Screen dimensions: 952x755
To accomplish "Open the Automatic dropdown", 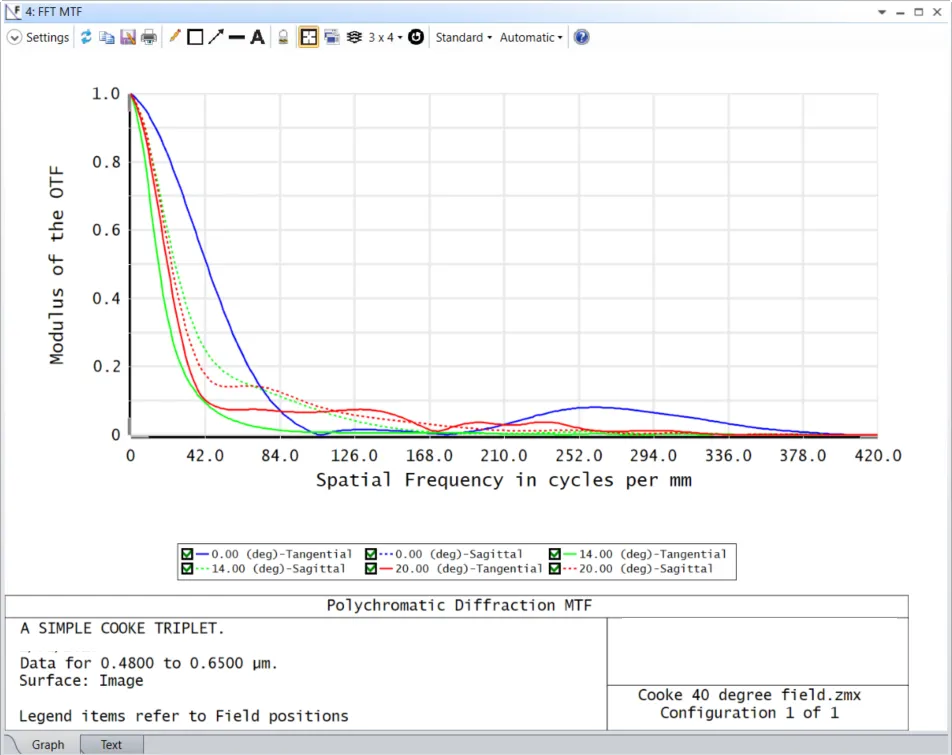I will click(531, 37).
